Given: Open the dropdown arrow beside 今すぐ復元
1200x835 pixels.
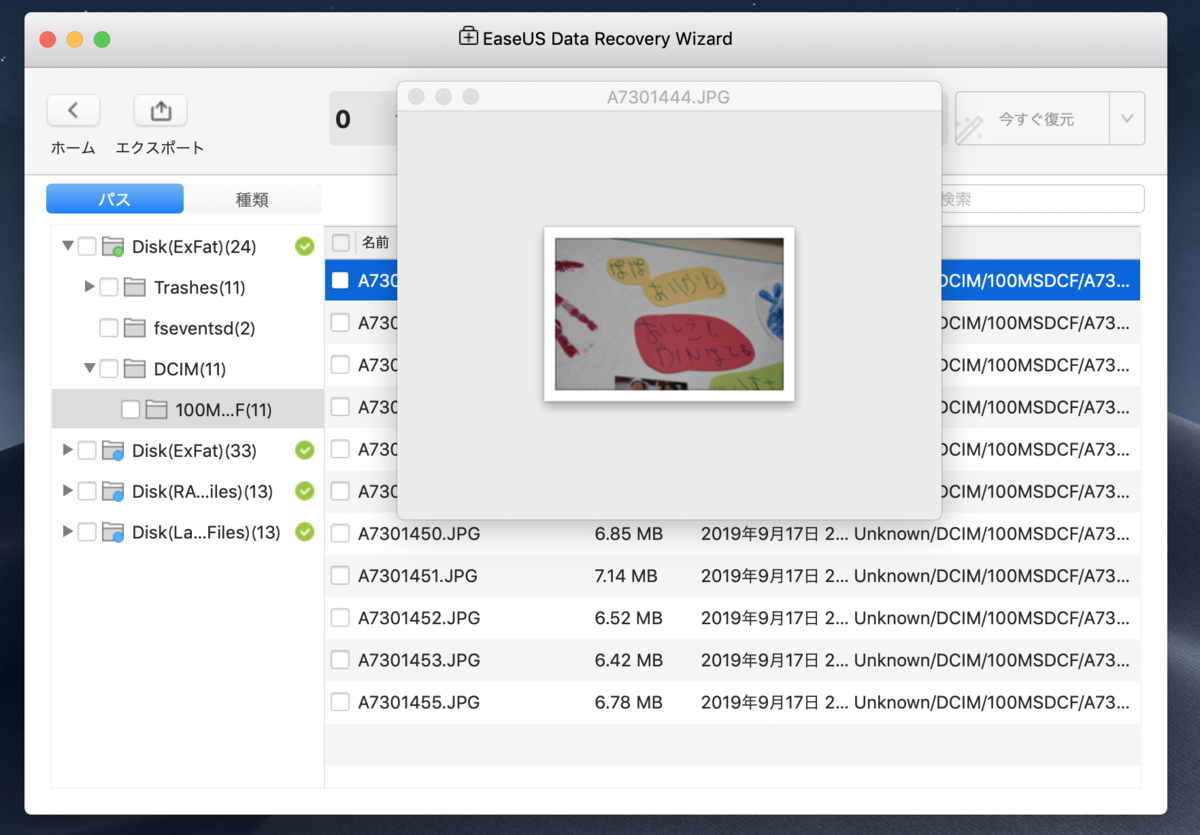Looking at the screenshot, I should (x=1127, y=119).
